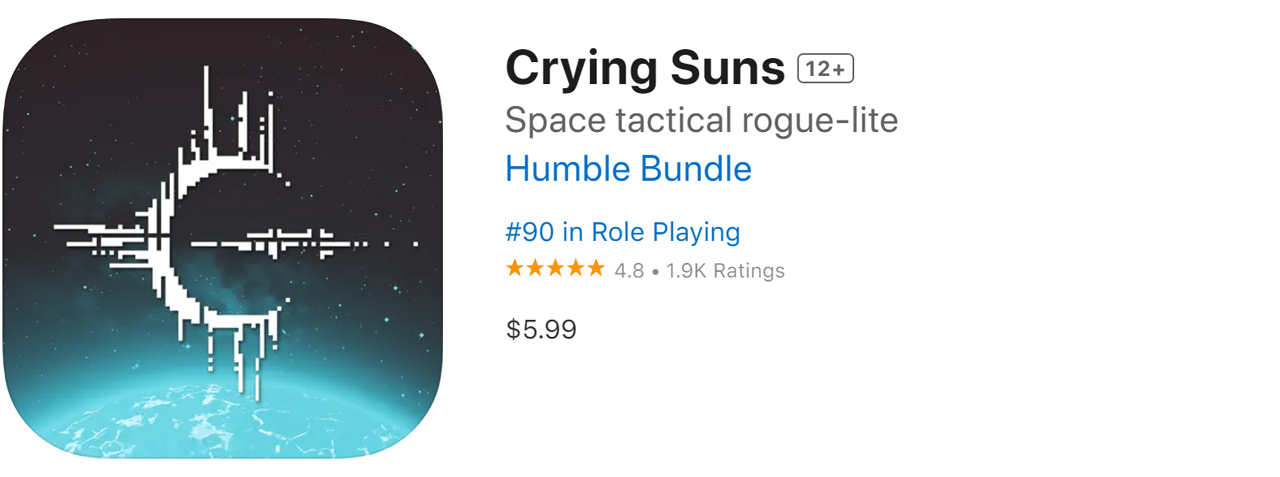Open the #90 in Role Playing chart
Screen dimensions: 1280x477
click(x=622, y=232)
